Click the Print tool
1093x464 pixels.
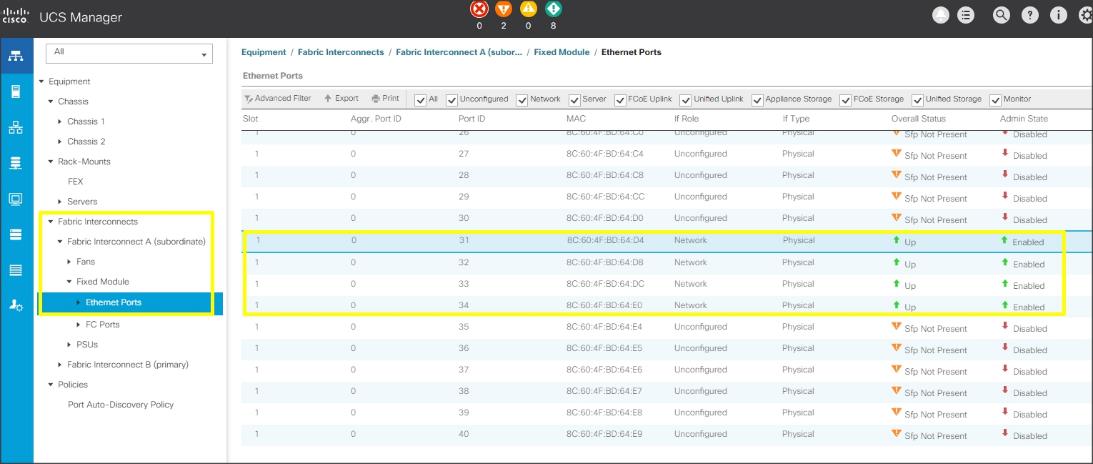pyautogui.click(x=385, y=99)
